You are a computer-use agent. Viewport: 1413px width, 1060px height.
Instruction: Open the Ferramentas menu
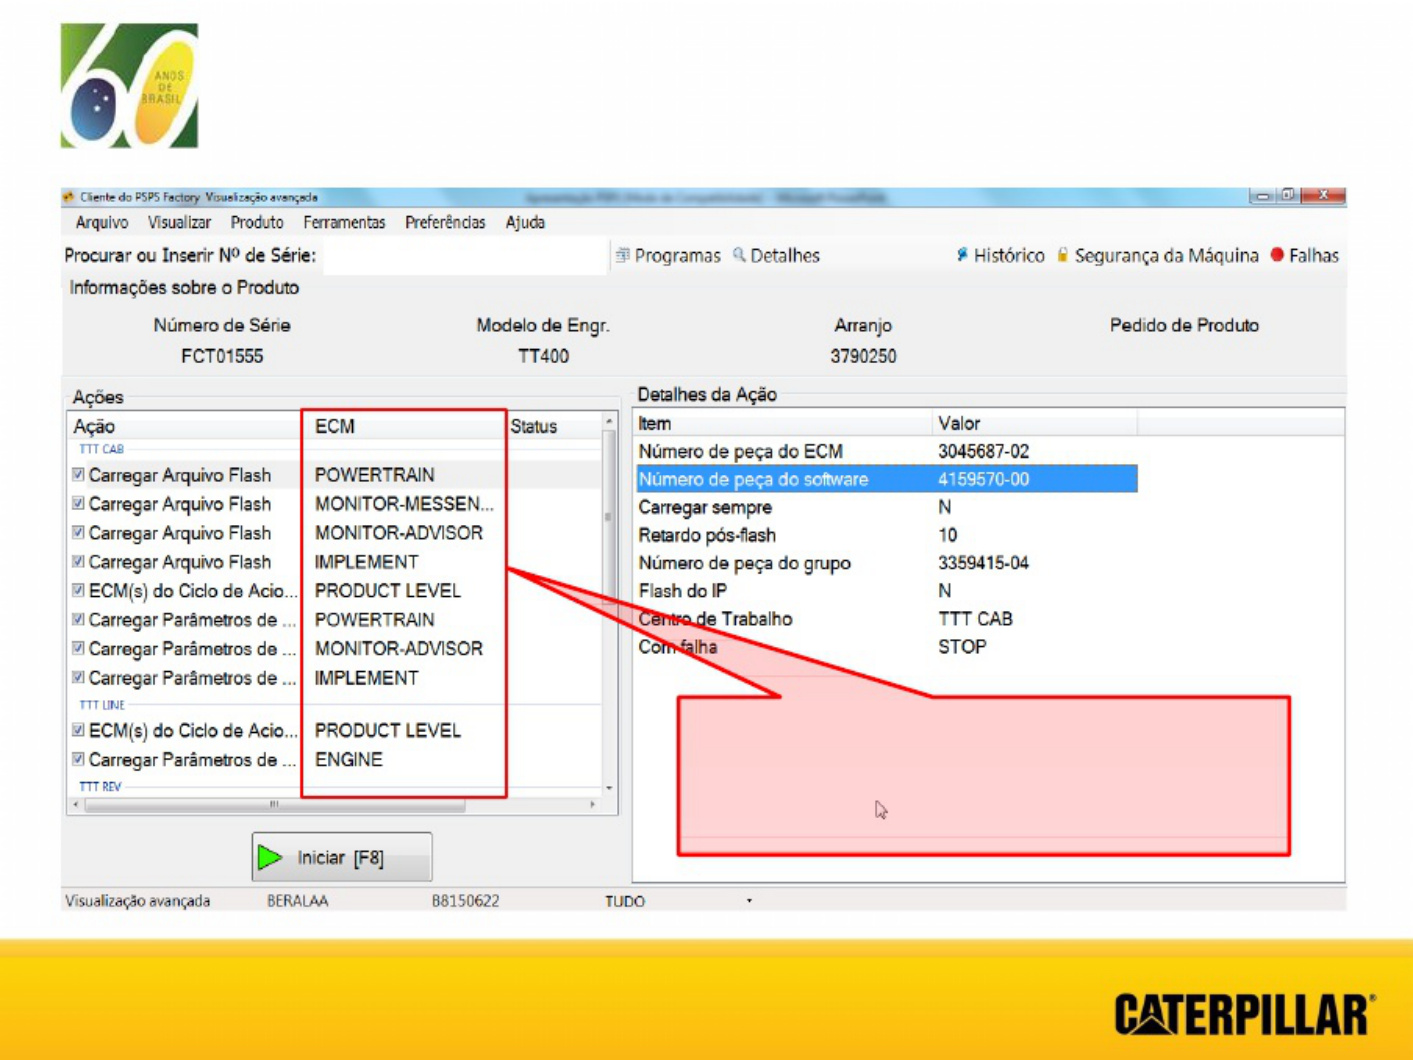(344, 222)
